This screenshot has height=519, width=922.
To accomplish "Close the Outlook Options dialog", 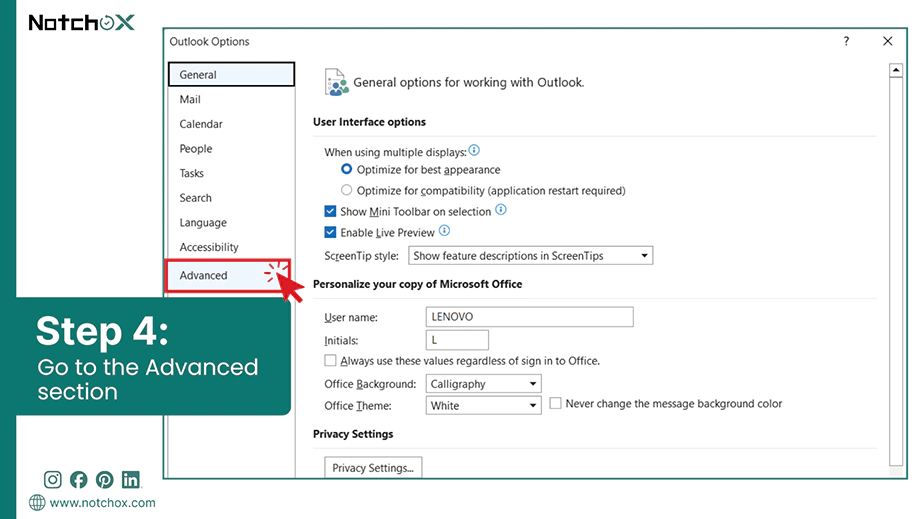I will point(887,41).
